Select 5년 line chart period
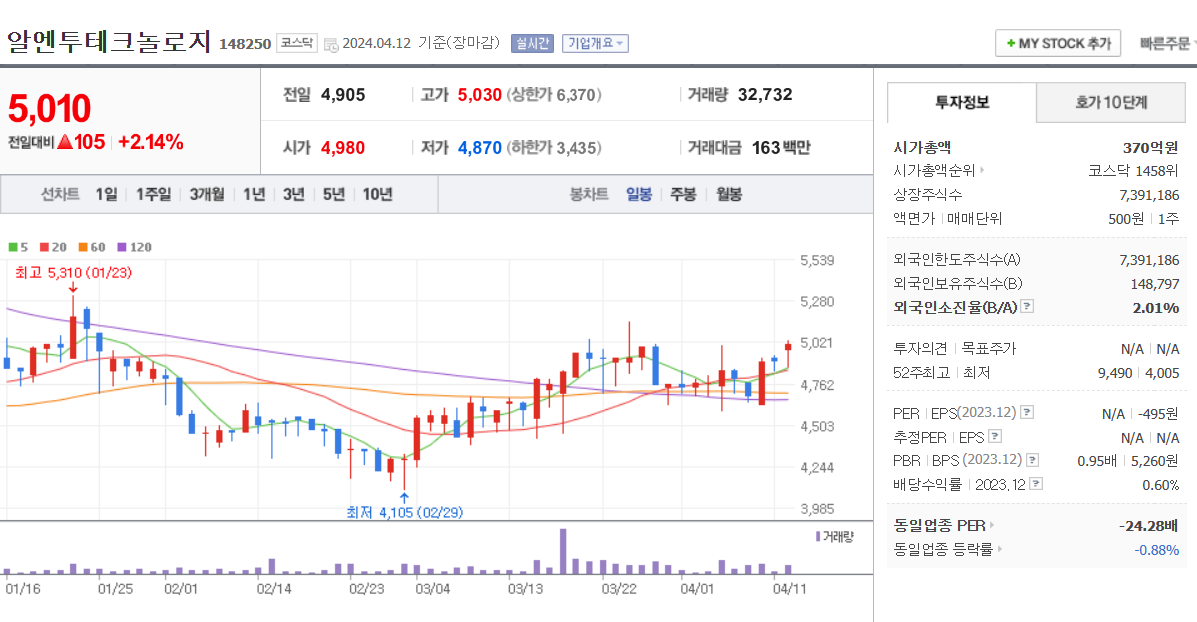 coord(334,195)
